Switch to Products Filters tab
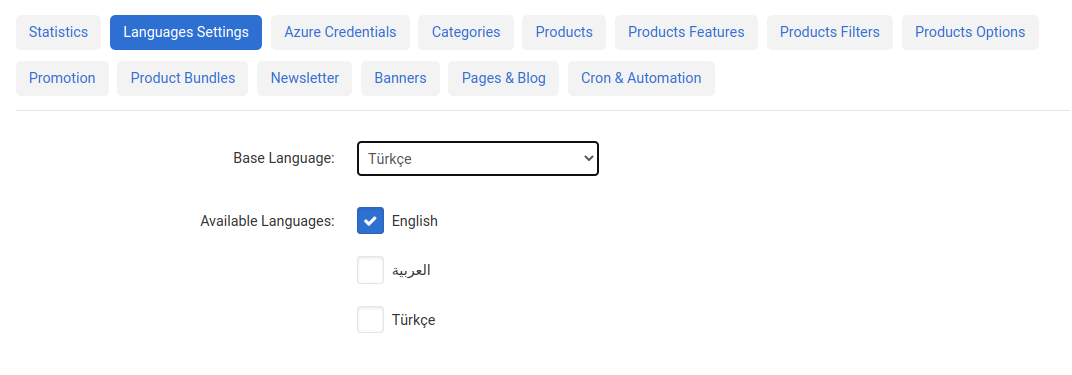 (x=830, y=32)
